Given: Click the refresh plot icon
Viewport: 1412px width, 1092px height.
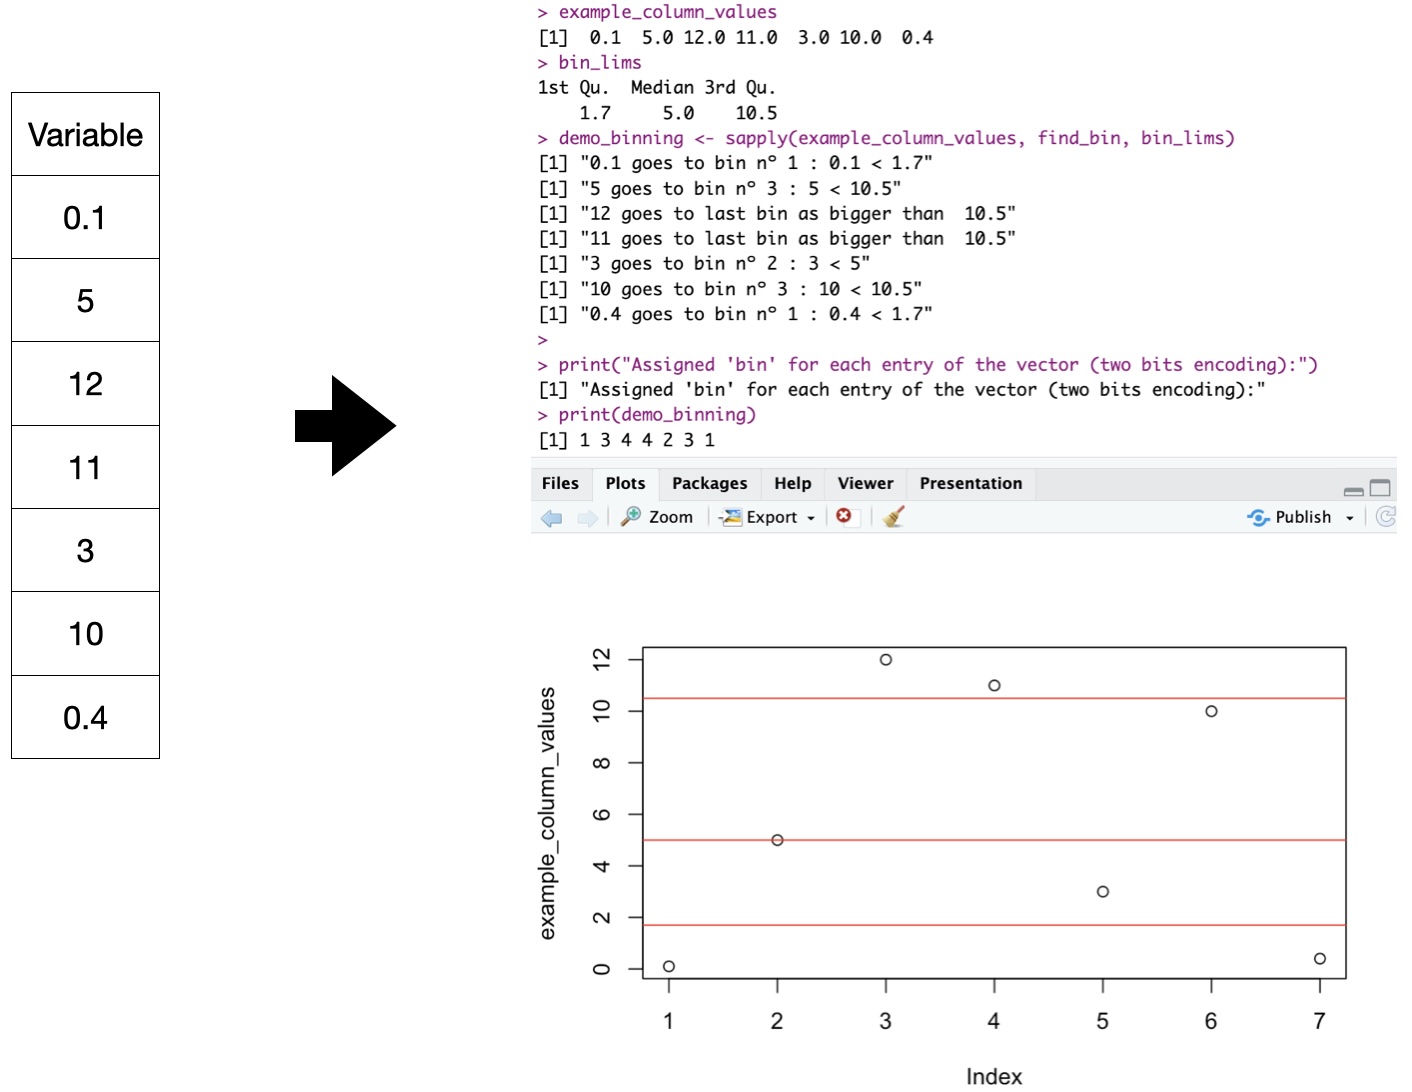Looking at the screenshot, I should click(1385, 516).
